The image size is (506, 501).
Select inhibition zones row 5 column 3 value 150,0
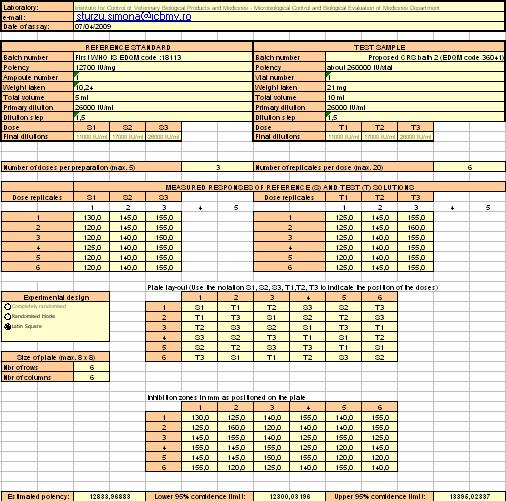(271, 457)
